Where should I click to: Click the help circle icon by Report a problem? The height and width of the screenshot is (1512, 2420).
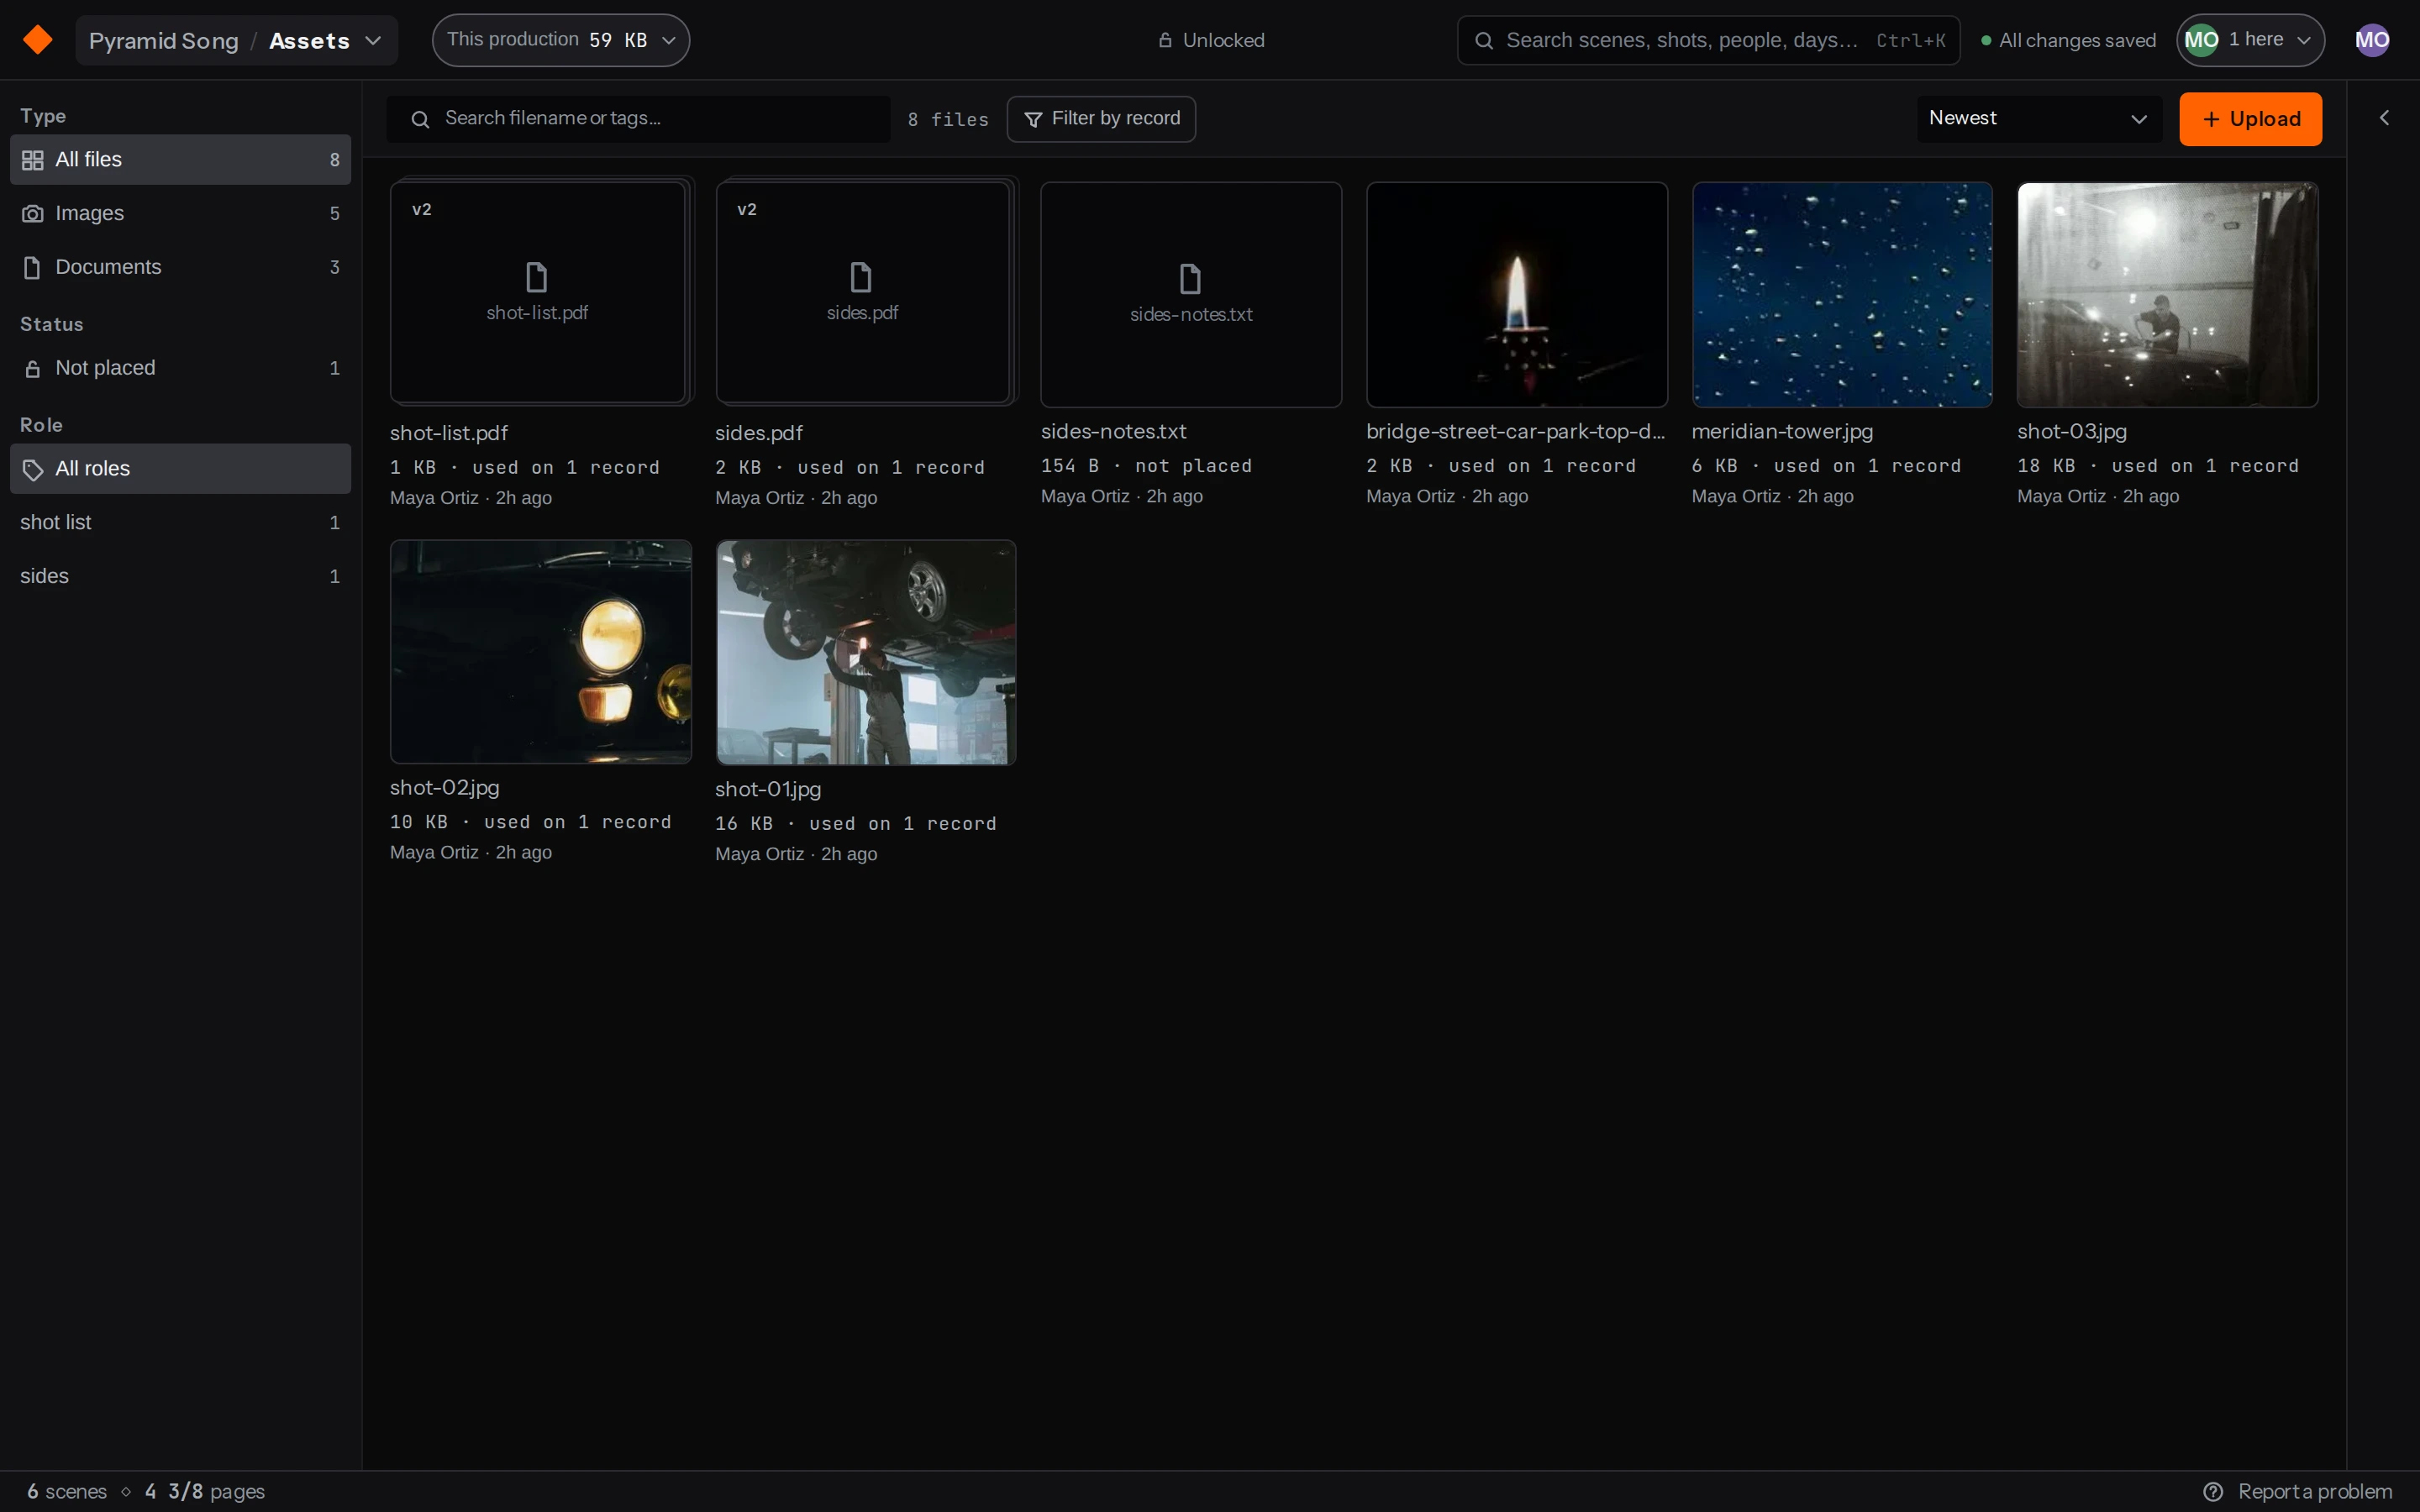pyautogui.click(x=2213, y=1491)
